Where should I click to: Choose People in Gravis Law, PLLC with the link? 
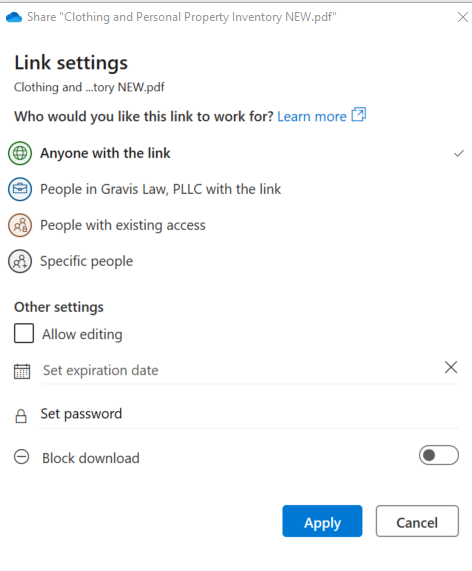point(236,189)
